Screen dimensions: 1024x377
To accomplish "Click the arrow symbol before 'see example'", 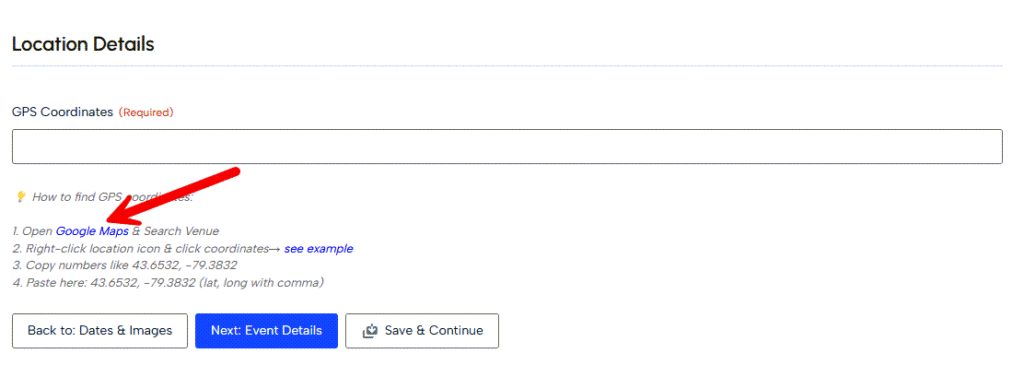I will 275,249.
